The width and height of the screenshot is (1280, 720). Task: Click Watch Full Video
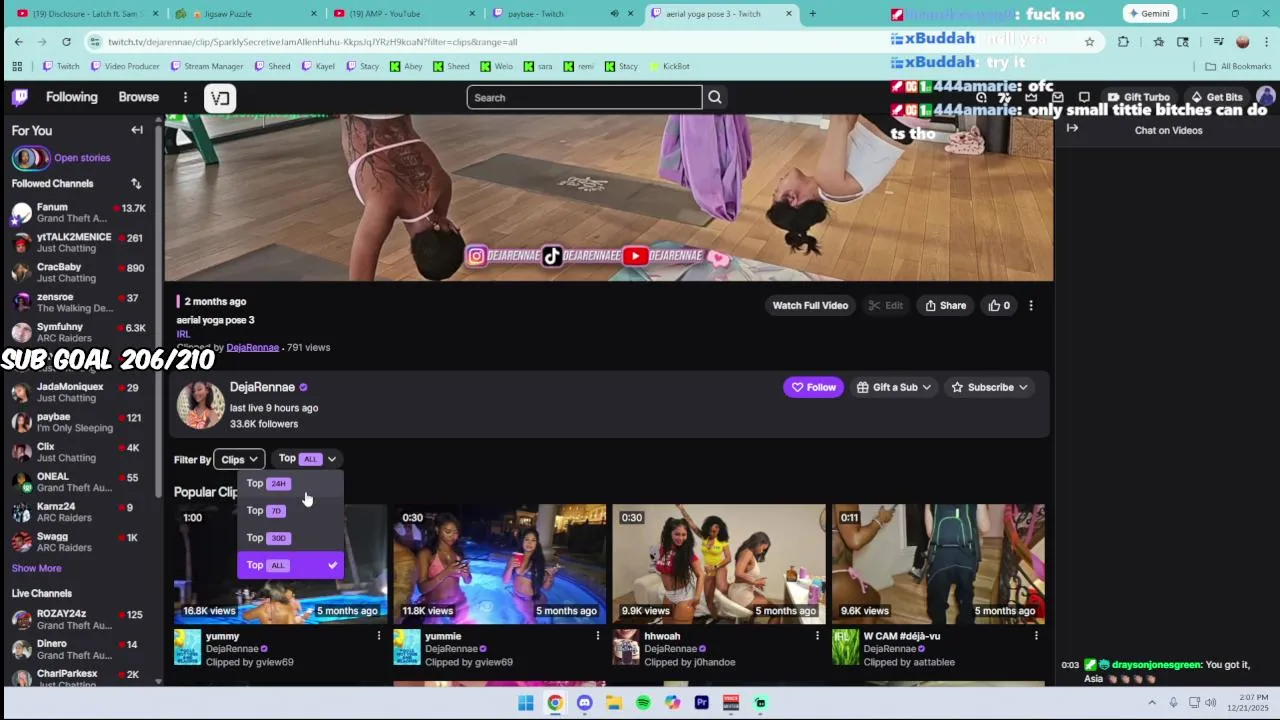810,305
